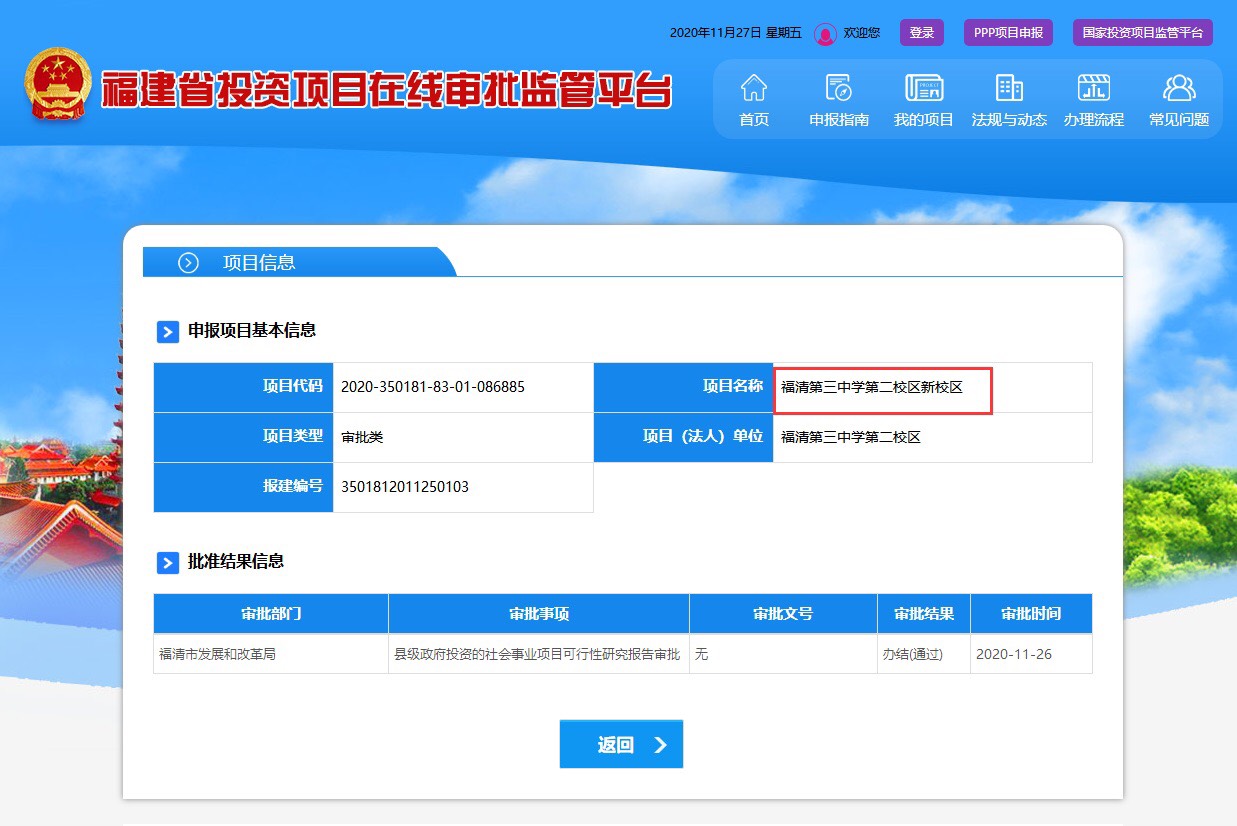Click the 项目名称 label cell
1237x826 pixels.
[x=684, y=387]
